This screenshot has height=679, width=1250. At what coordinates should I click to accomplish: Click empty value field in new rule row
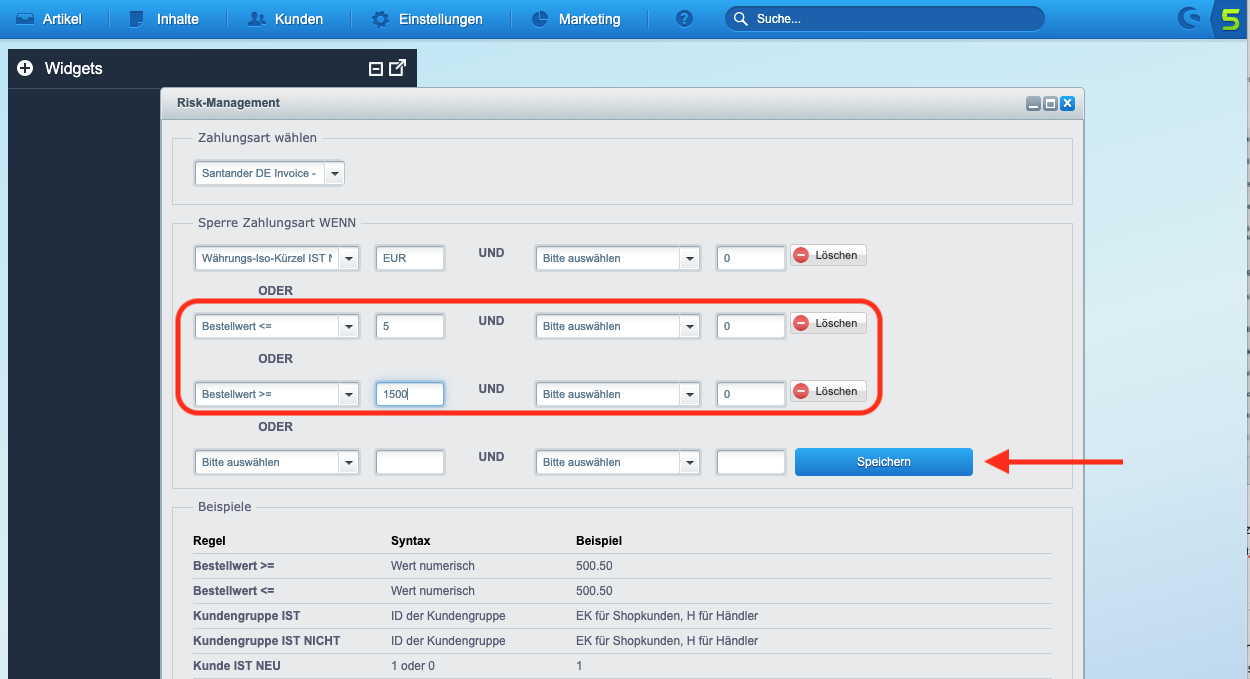click(410, 462)
